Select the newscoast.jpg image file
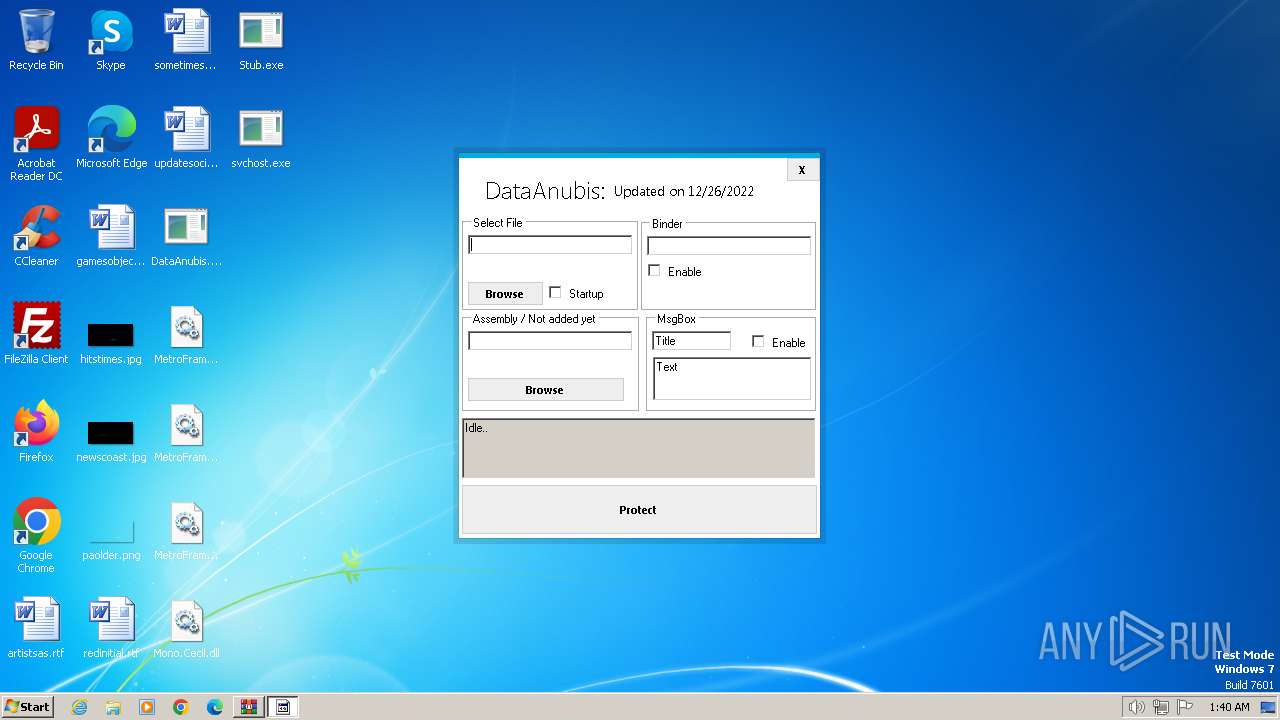The height and width of the screenshot is (720, 1280). coord(111,440)
